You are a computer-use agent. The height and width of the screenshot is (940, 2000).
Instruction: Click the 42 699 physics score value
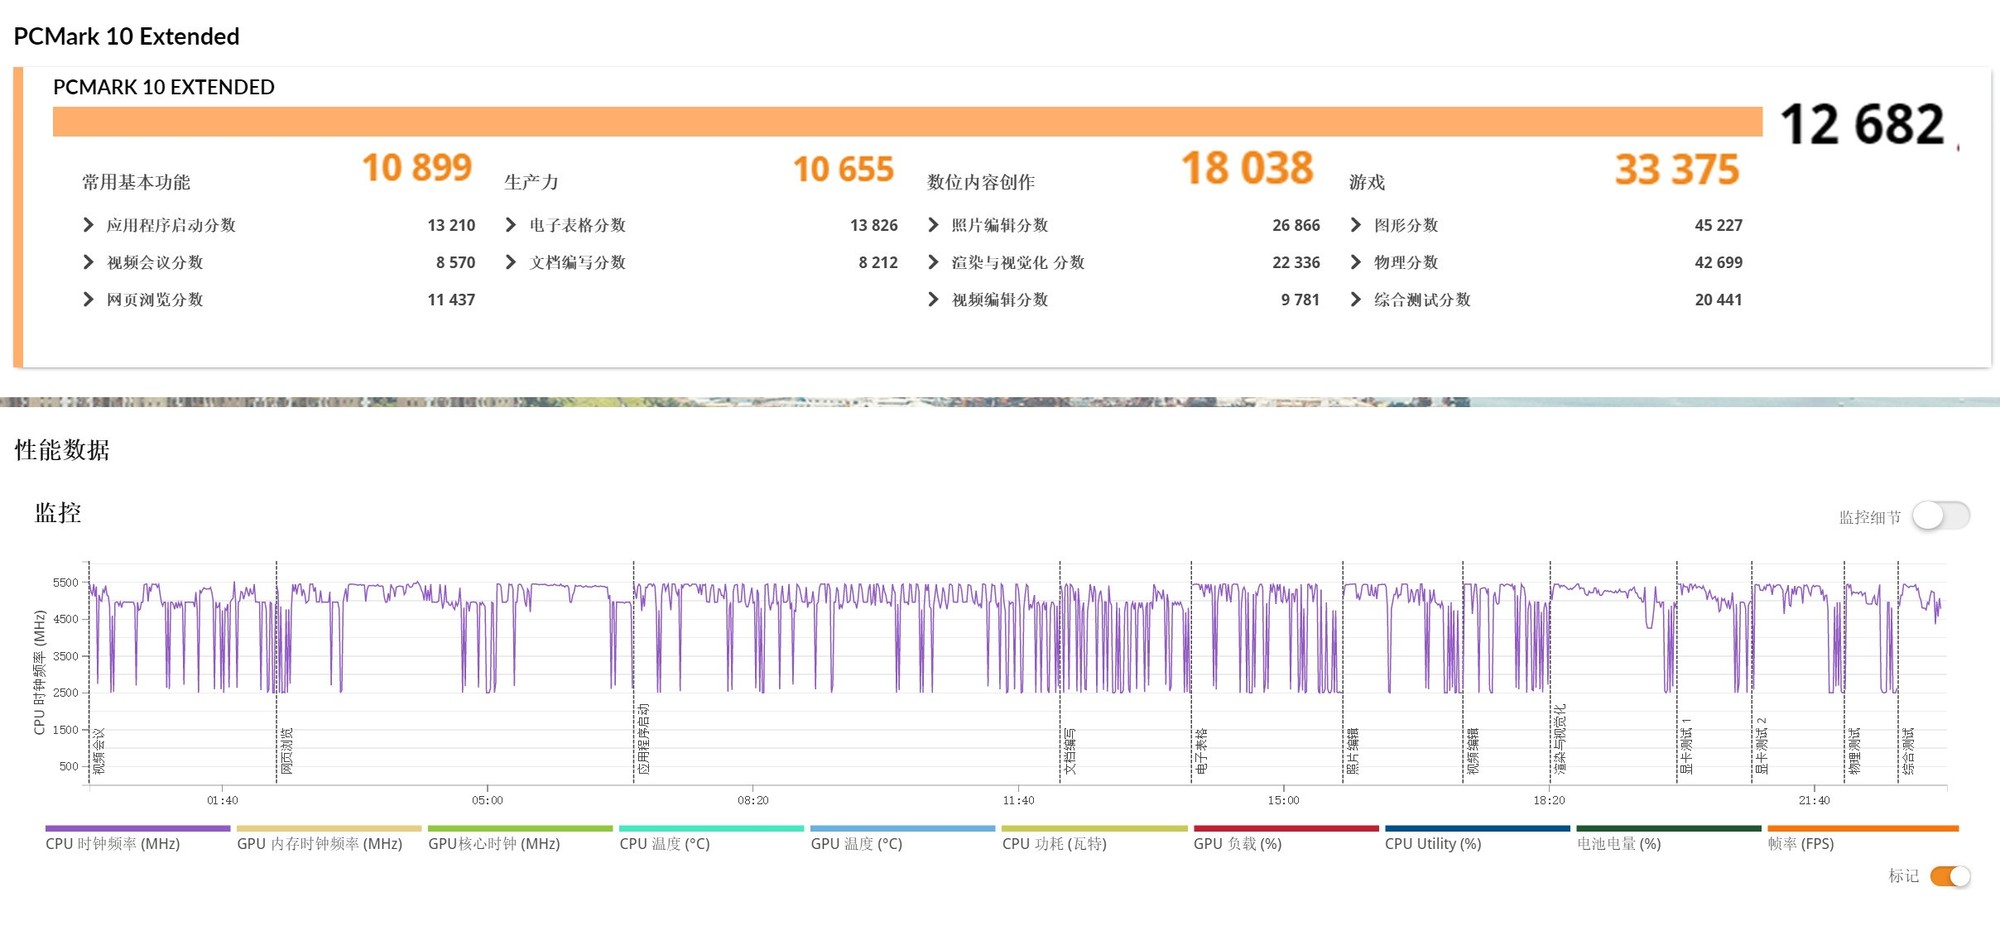[x=1719, y=262]
